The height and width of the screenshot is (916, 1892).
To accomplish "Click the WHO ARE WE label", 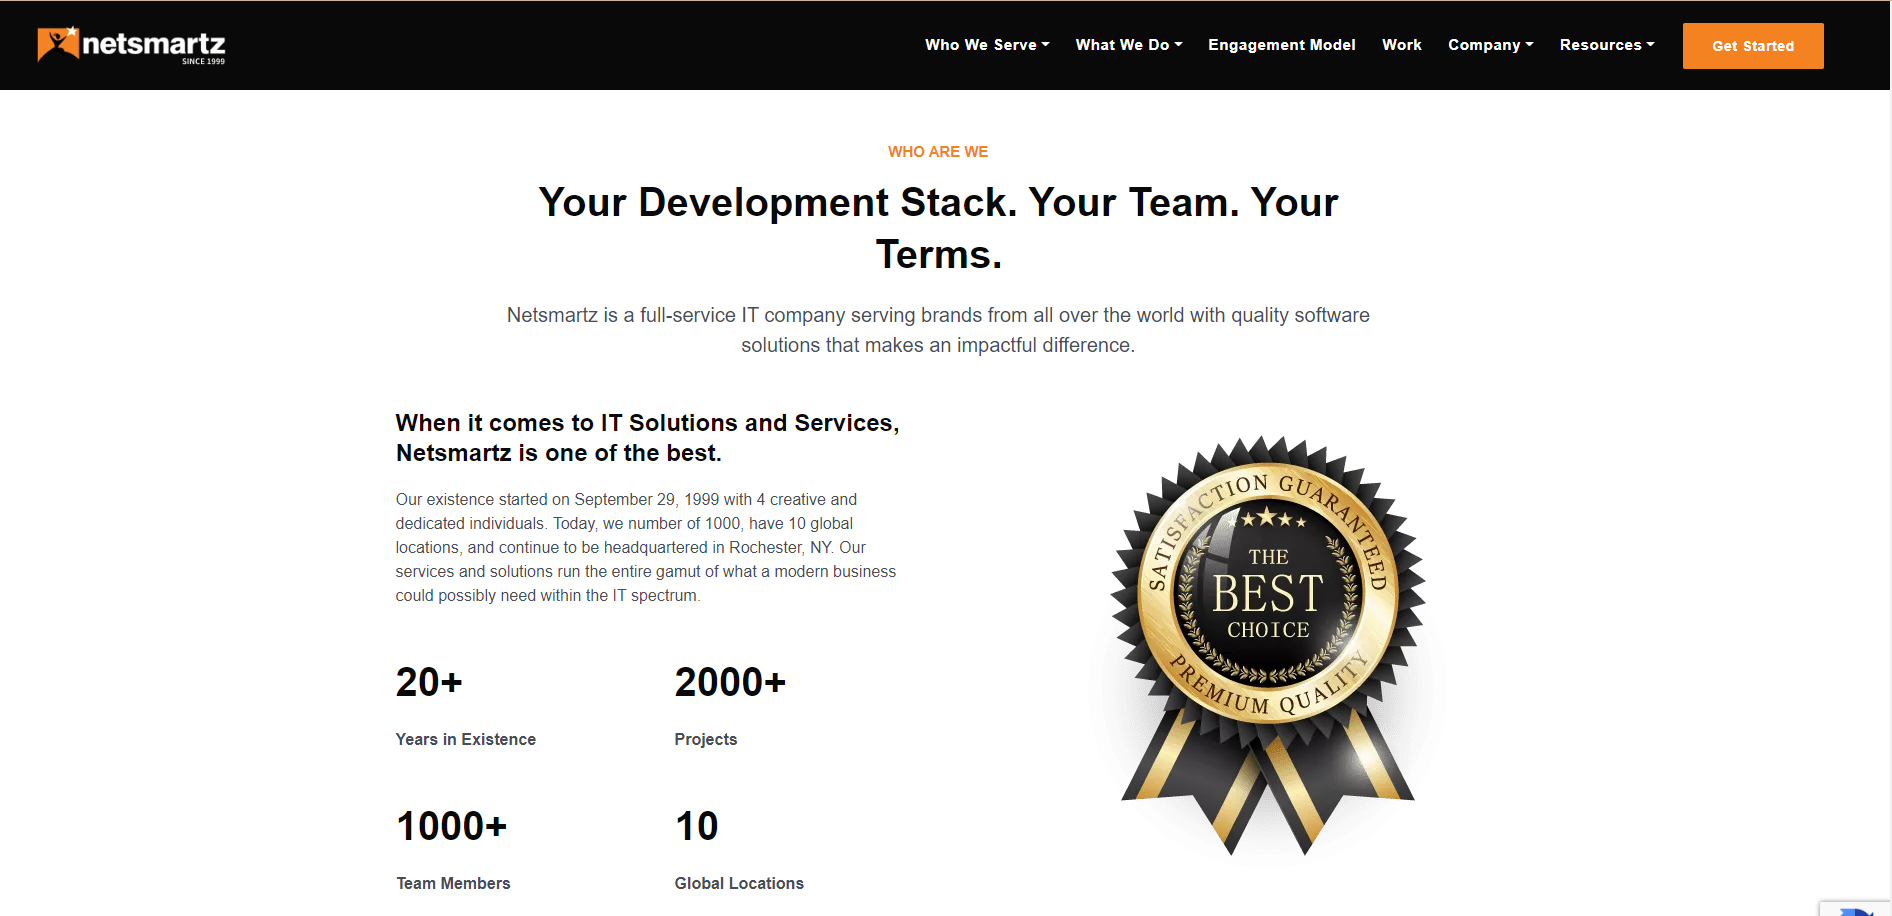I will (x=937, y=152).
